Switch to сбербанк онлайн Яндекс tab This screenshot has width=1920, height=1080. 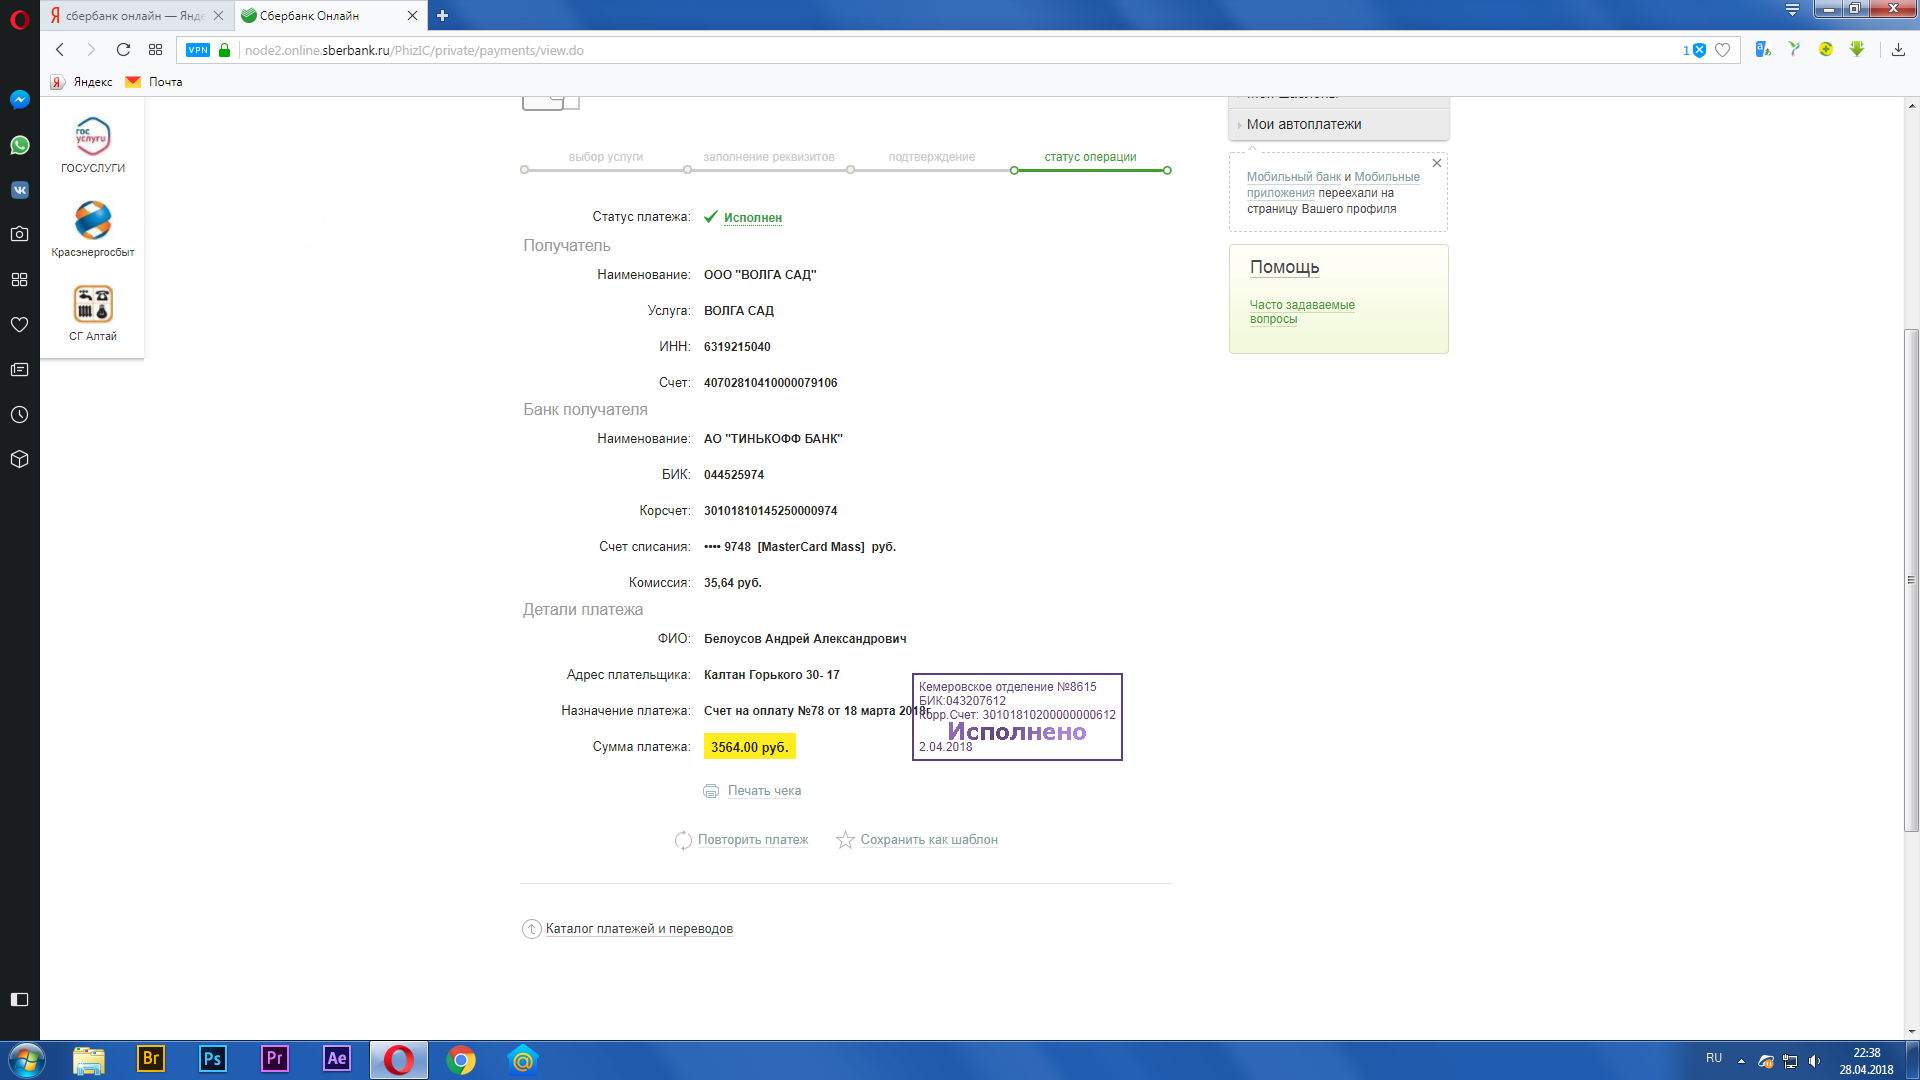(134, 15)
